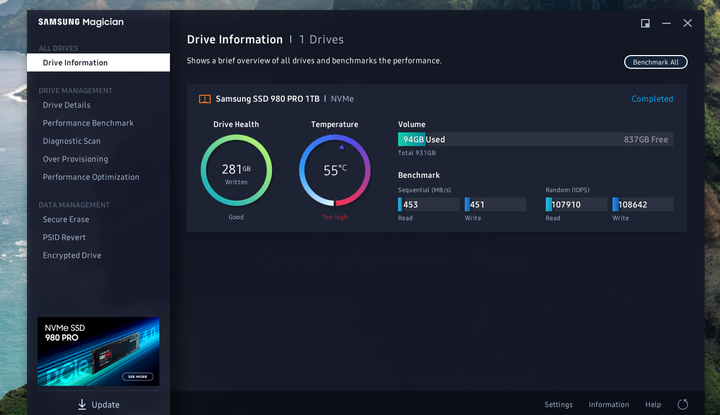Viewport: 720px width, 415px height.
Task: Click the sequential write 451 bar
Action: 495,204
